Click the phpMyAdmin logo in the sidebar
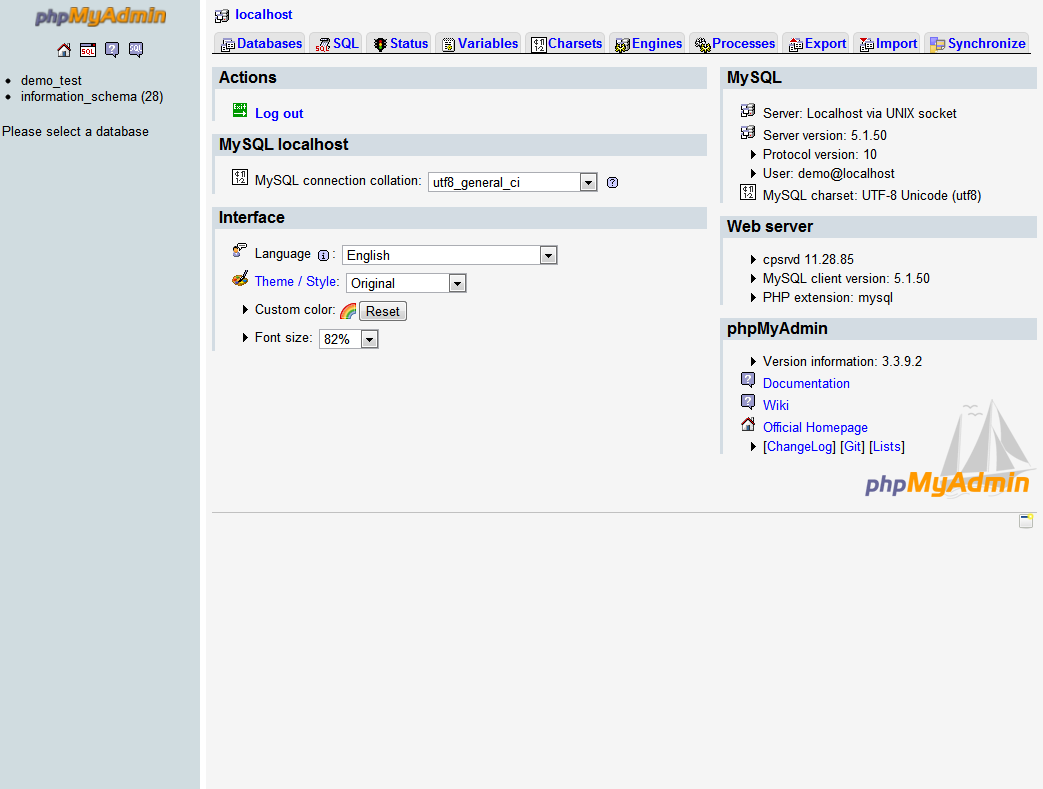Image resolution: width=1043 pixels, height=789 pixels. 100,16
